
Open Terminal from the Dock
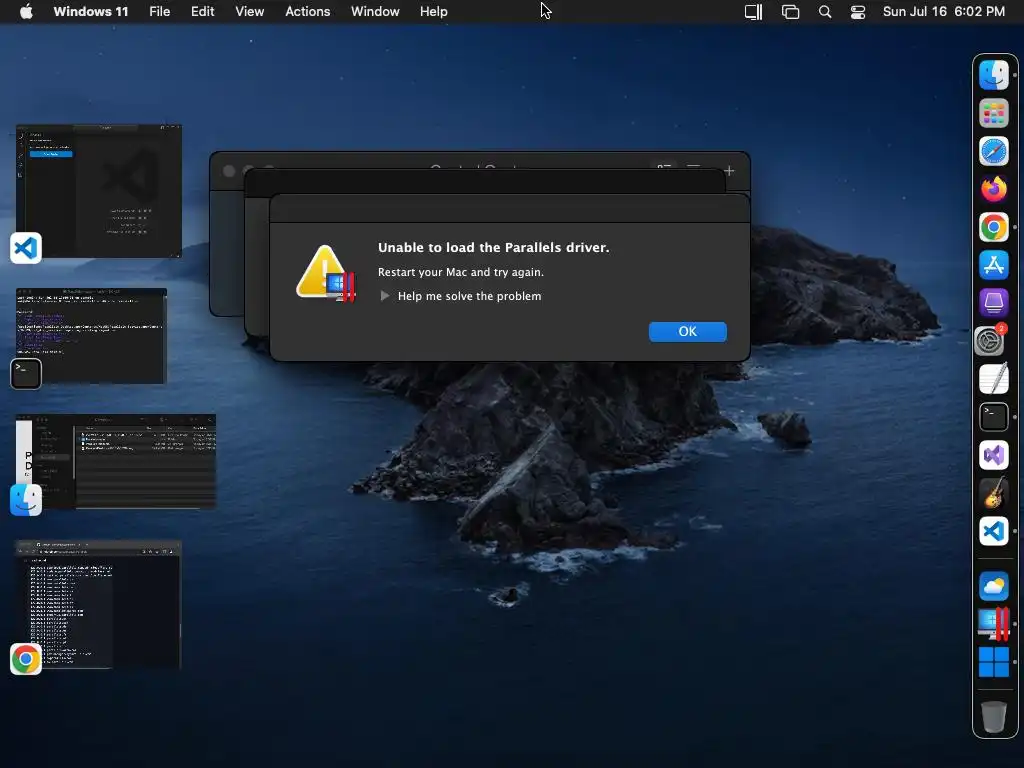point(994,417)
